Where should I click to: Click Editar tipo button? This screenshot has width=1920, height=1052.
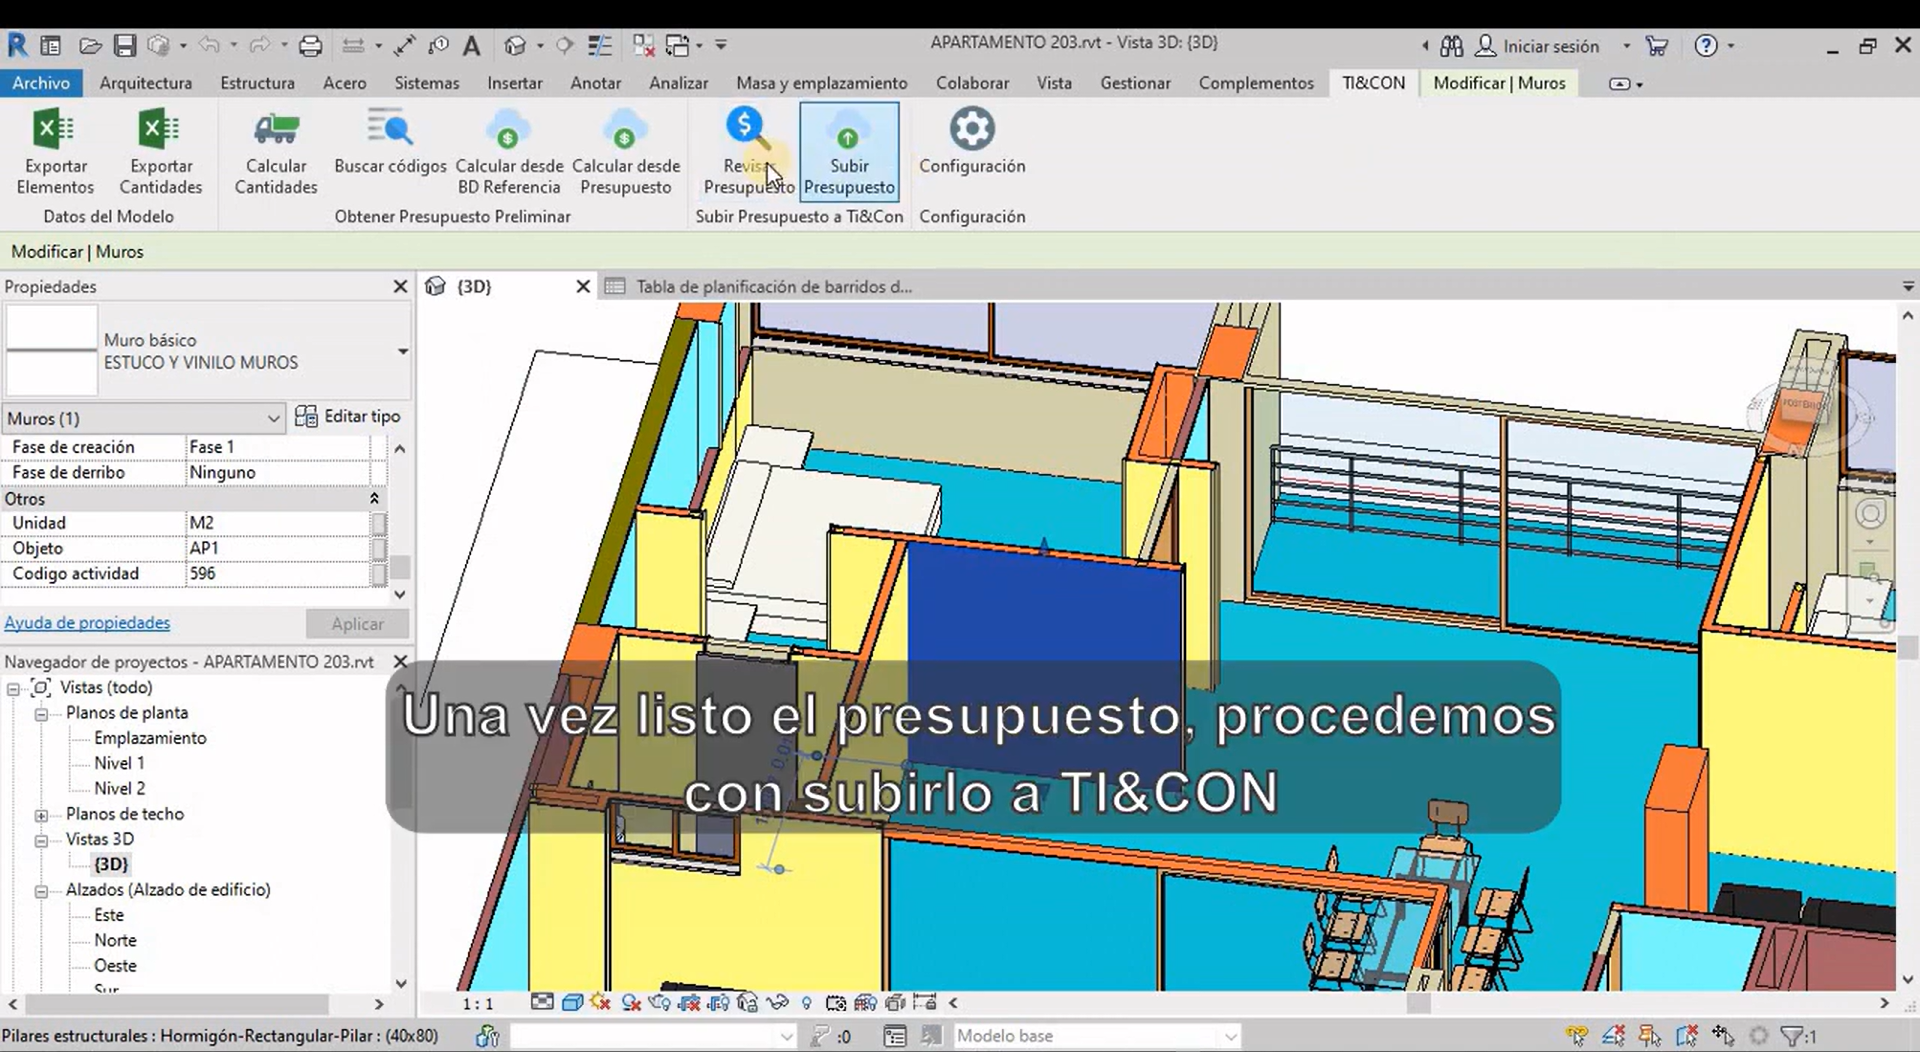tap(348, 416)
